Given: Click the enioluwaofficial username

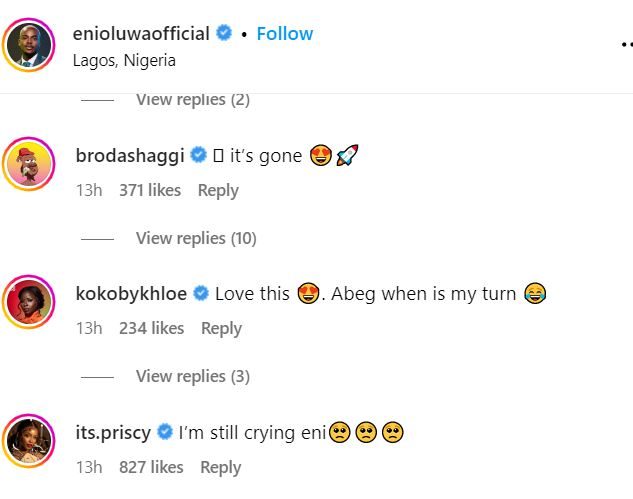Looking at the screenshot, I should click(141, 33).
